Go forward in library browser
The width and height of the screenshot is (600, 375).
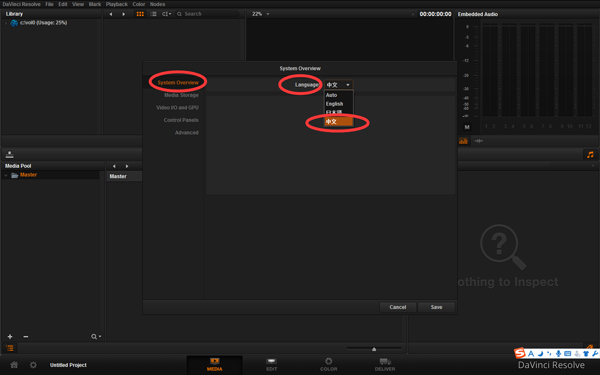(x=123, y=14)
